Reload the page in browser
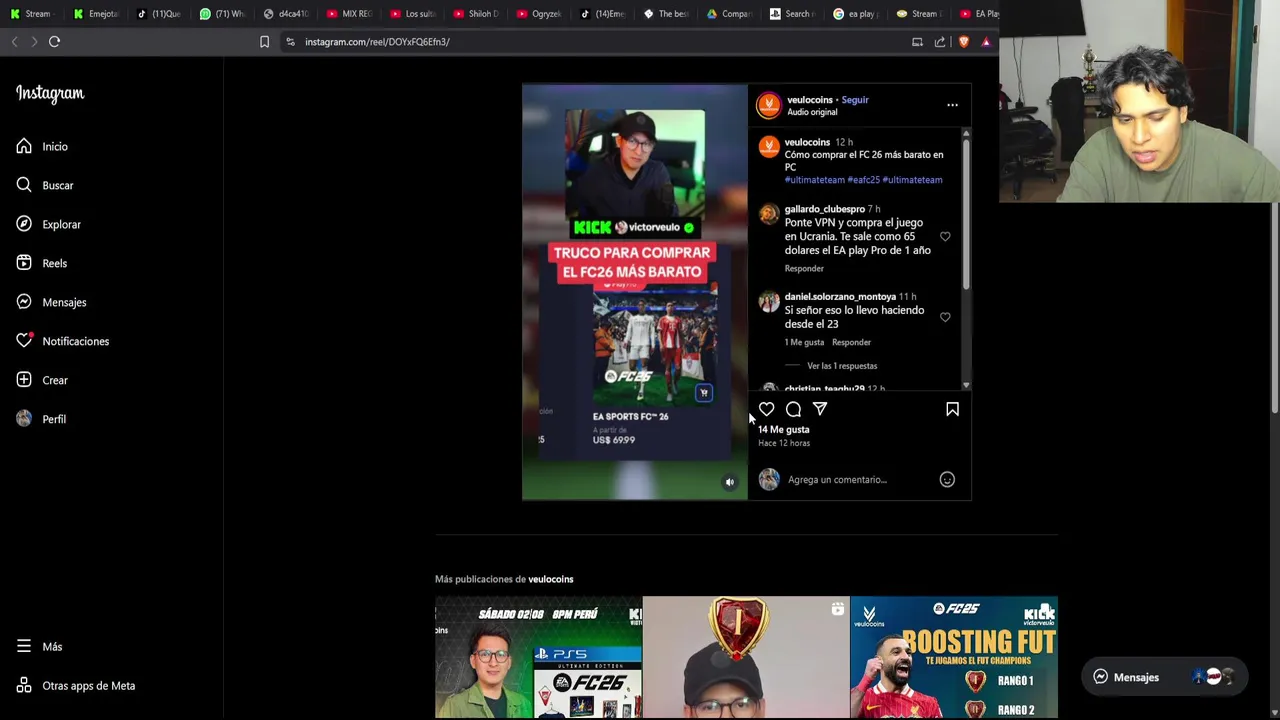This screenshot has height=720, width=1280. click(54, 41)
